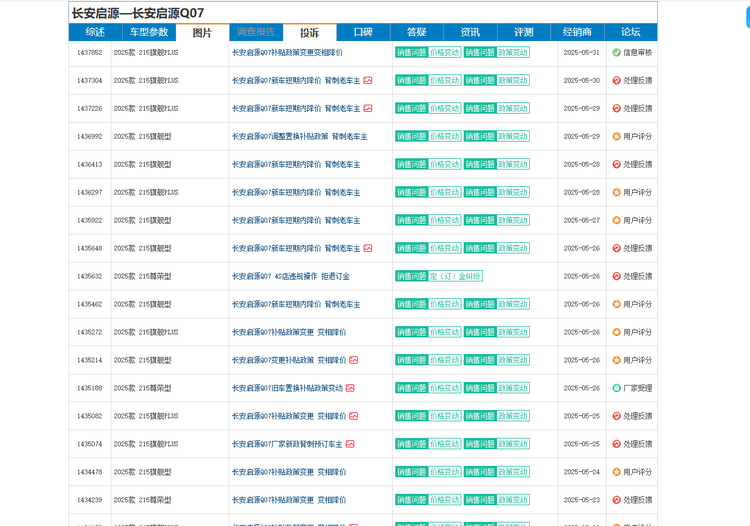Click complaint number 1436297

(x=89, y=192)
